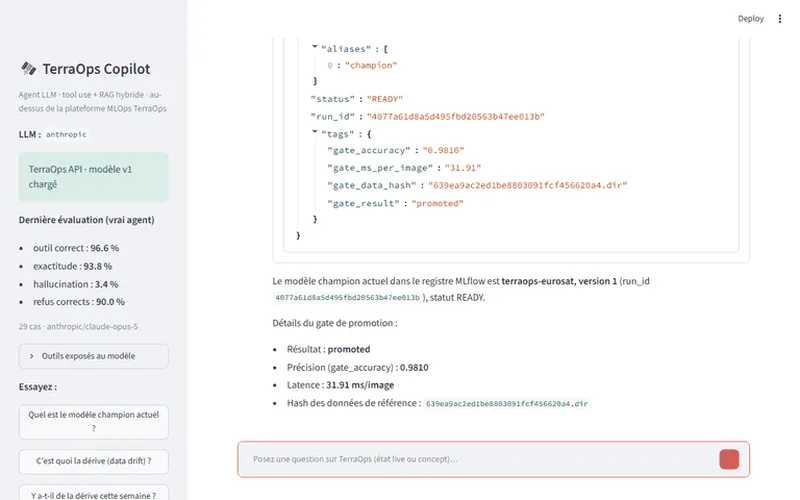
Task: Click the "31.91" gate_ms_per_image value
Action: point(463,168)
